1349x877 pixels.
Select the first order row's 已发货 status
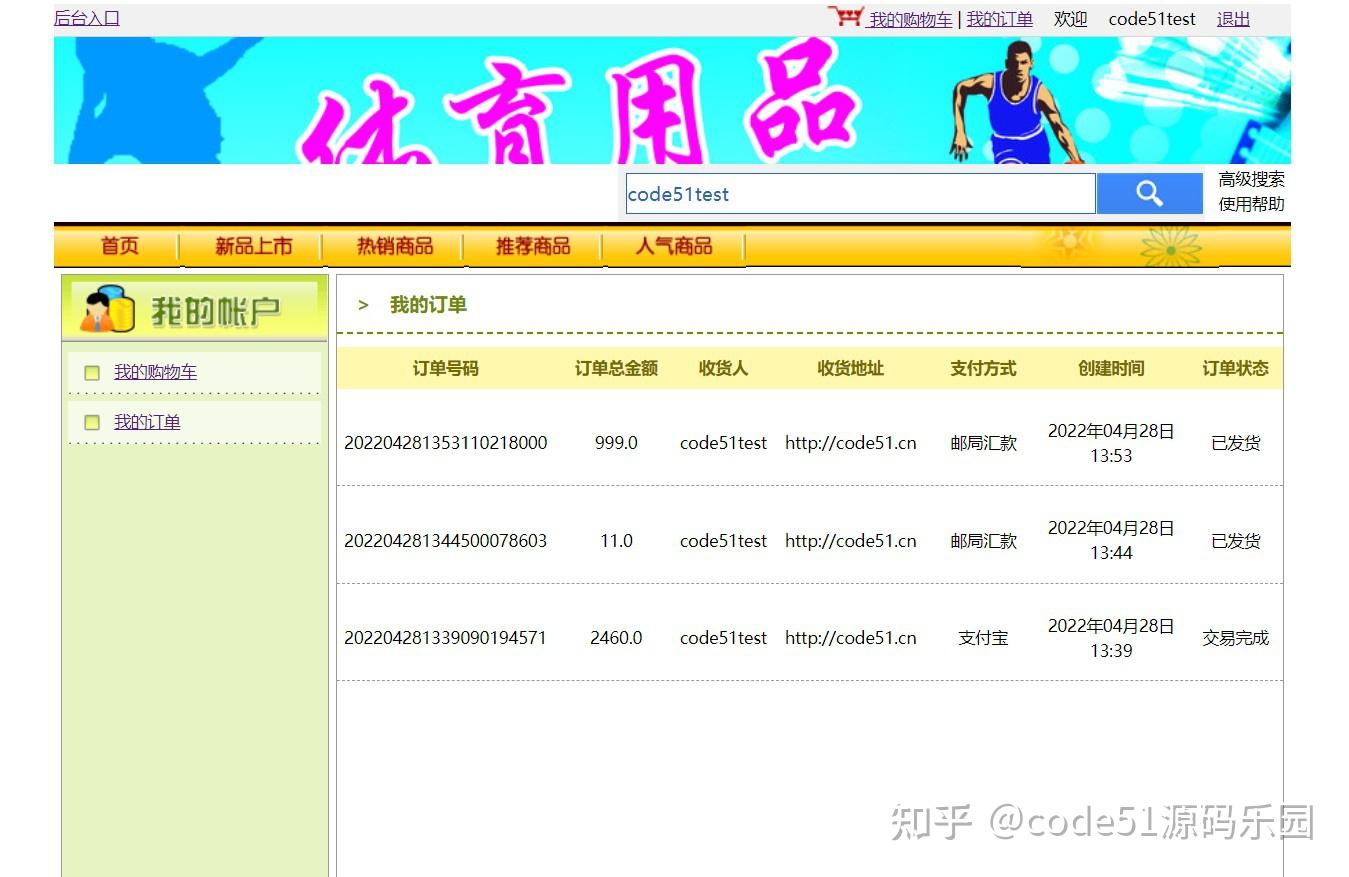pyautogui.click(x=1234, y=443)
